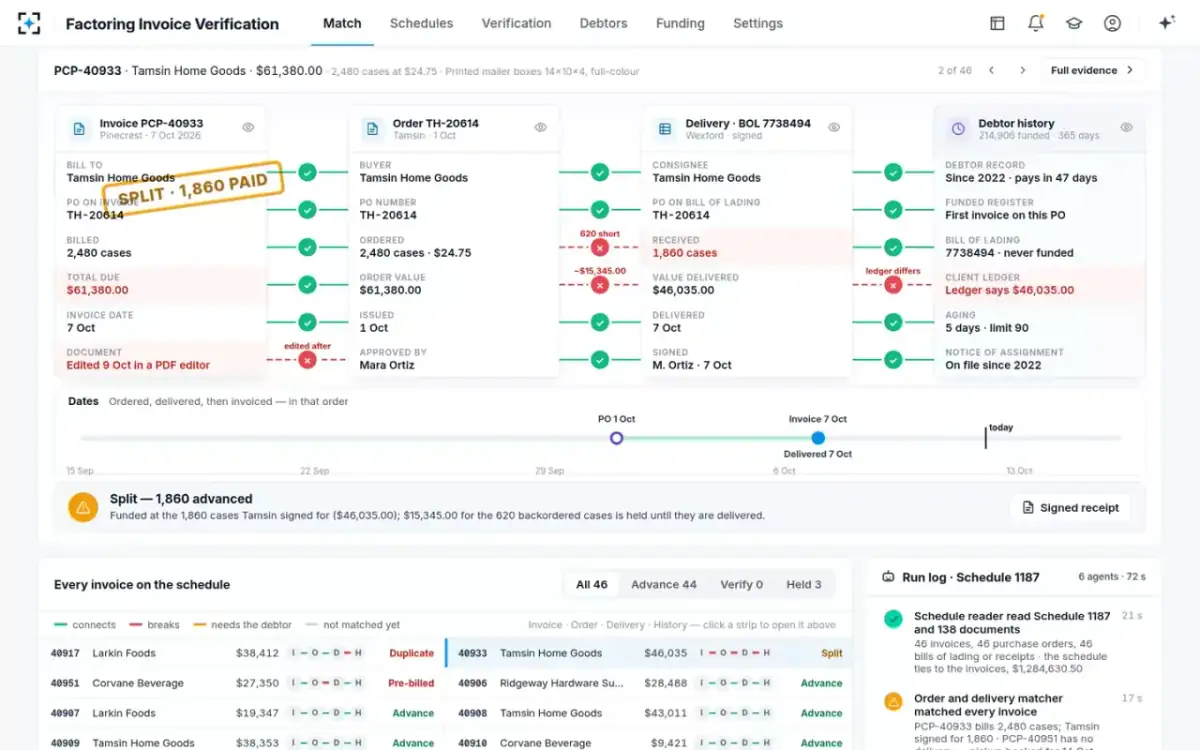Click the app logo icon
1200x750 pixels.
29,23
